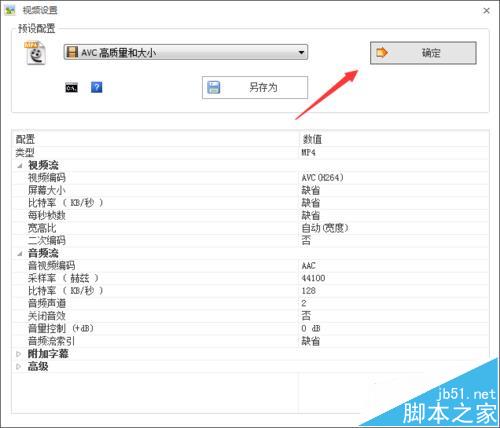Select the 屏幕大小 setting row
This screenshot has width=500, height=428.
tap(250, 190)
